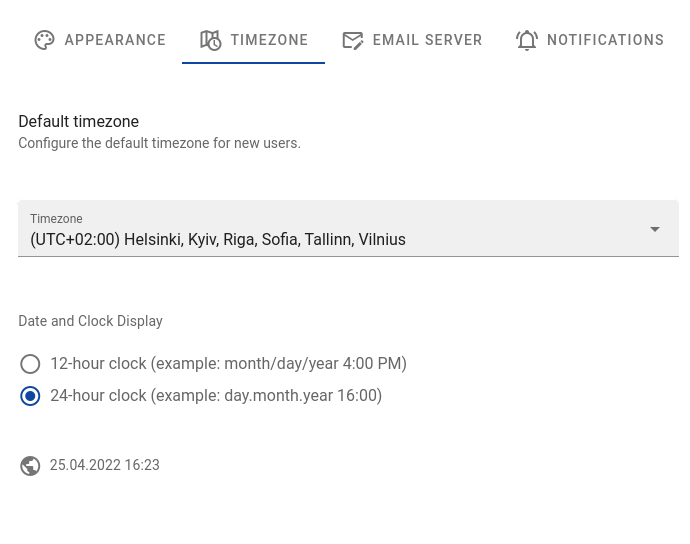Click the default timezone description text
690x544 pixels.
pos(159,143)
